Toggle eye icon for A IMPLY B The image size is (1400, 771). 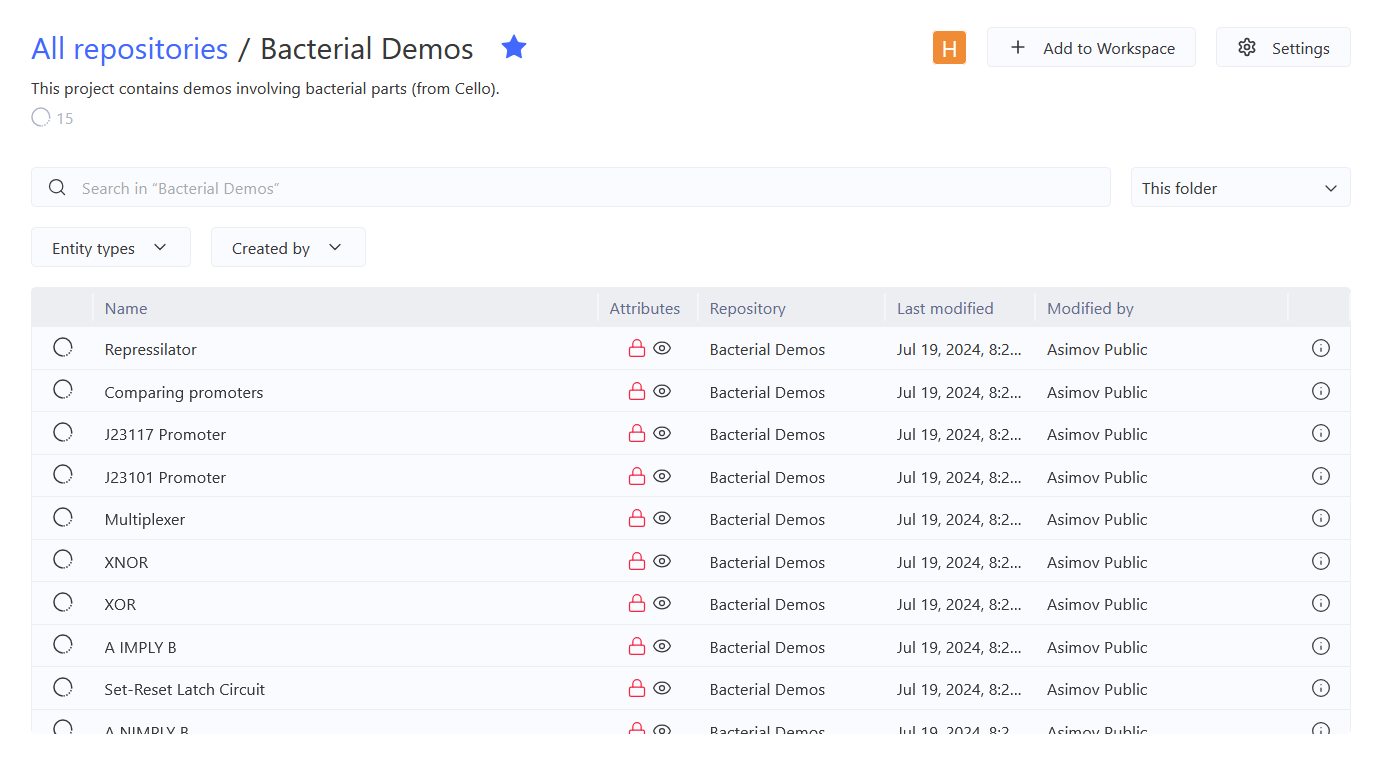pyautogui.click(x=662, y=646)
